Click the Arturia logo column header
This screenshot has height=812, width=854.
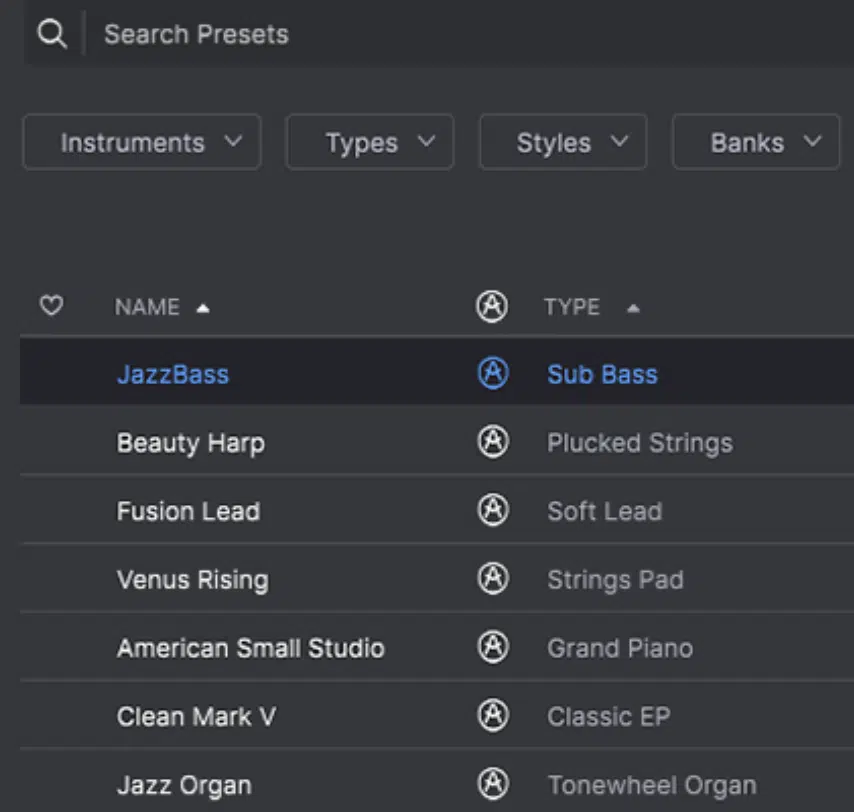pos(492,307)
